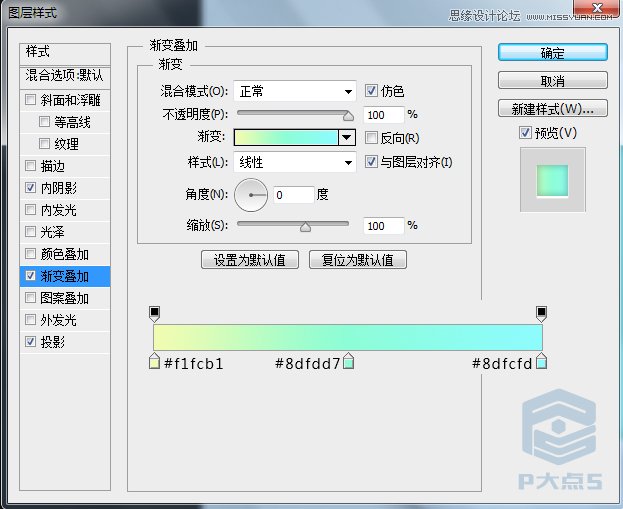Select 混合选项:默认 item
The width and height of the screenshot is (623, 509).
click(x=65, y=77)
